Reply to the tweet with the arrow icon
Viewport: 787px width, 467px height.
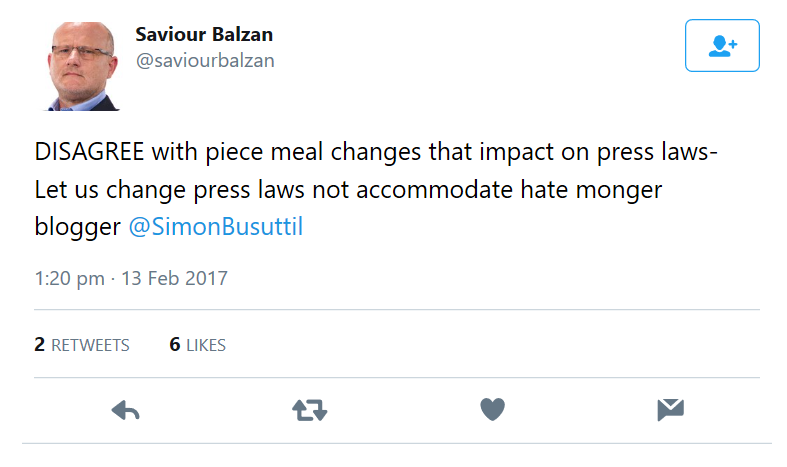(x=125, y=410)
